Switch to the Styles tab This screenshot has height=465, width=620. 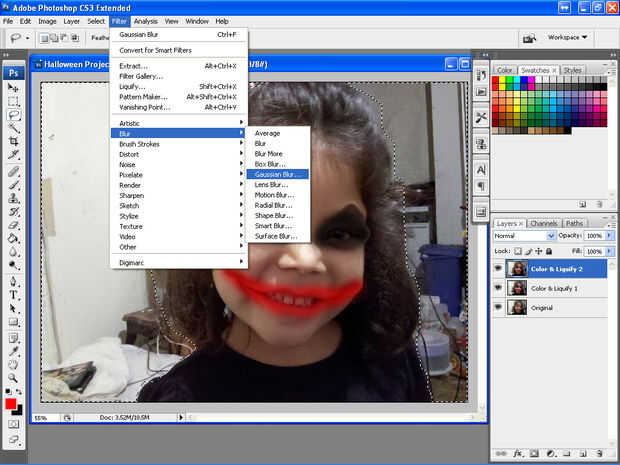coord(572,70)
